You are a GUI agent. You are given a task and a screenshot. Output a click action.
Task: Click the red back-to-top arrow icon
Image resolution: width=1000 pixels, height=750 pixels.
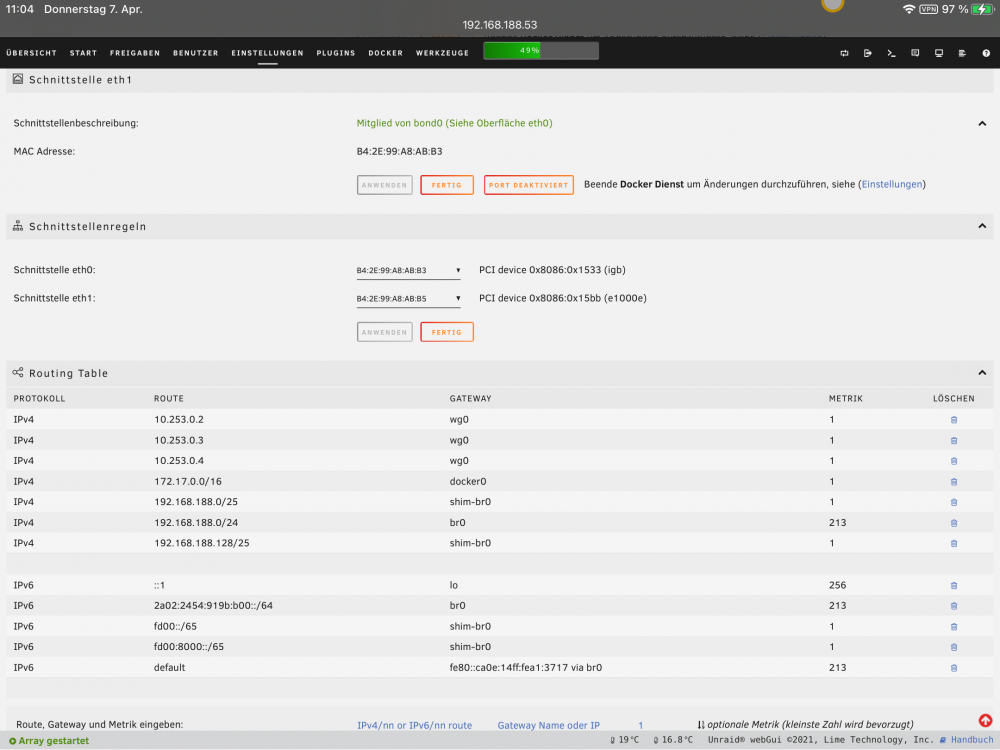(x=985, y=721)
